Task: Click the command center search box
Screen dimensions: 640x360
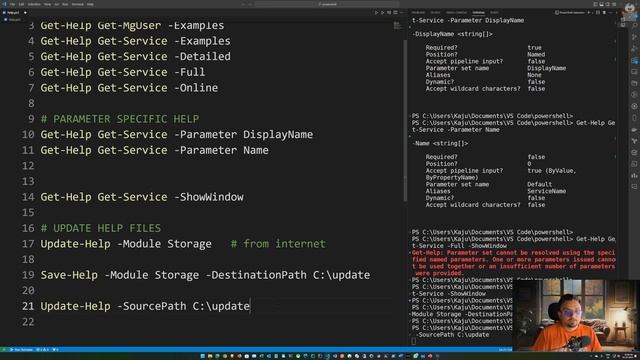Action: (328, 4)
